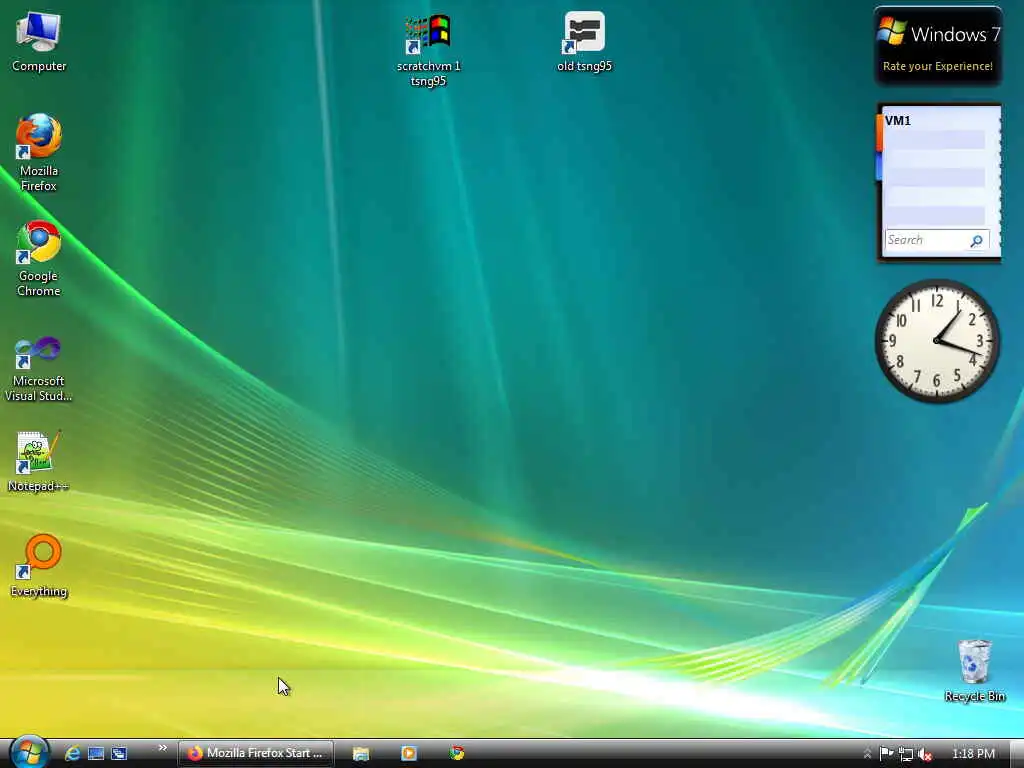Open the network status tray icon
Viewport: 1024px width, 768px height.
[x=905, y=754]
